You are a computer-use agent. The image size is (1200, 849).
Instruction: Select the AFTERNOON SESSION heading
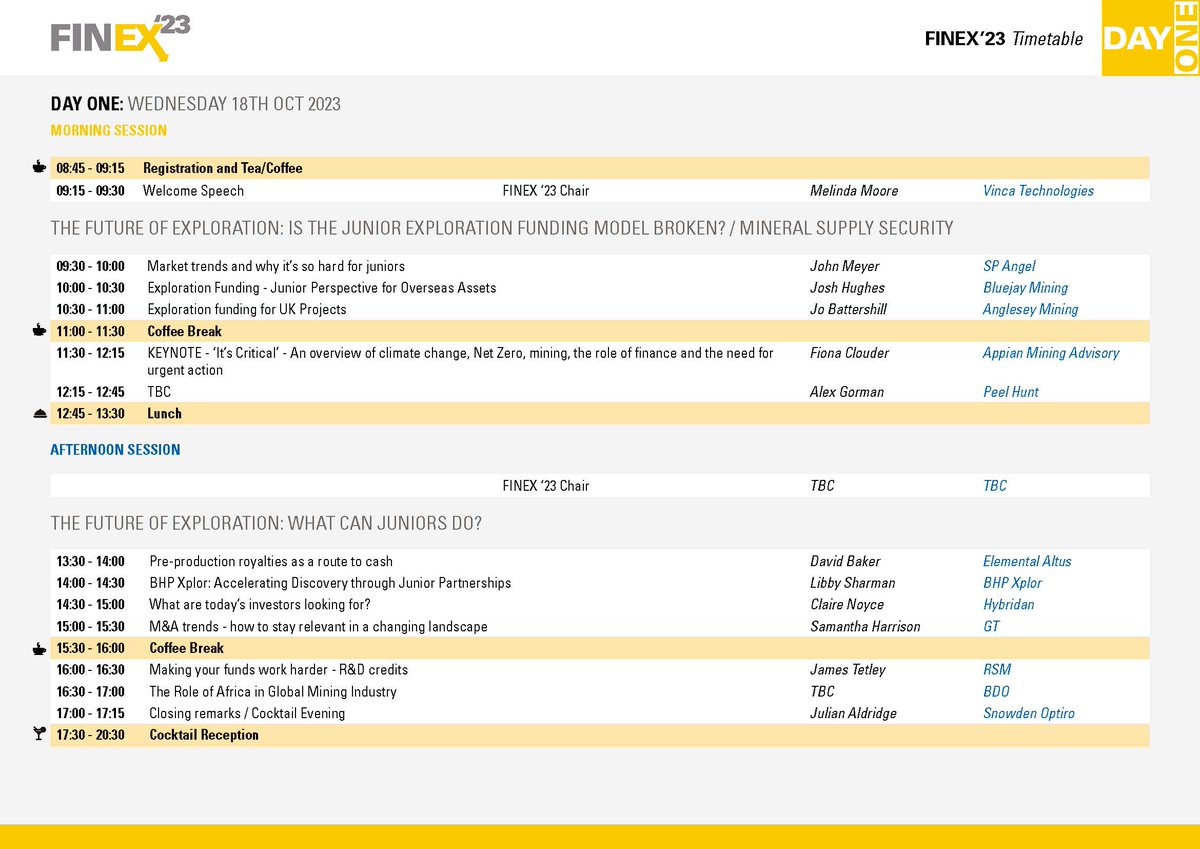[x=115, y=450]
